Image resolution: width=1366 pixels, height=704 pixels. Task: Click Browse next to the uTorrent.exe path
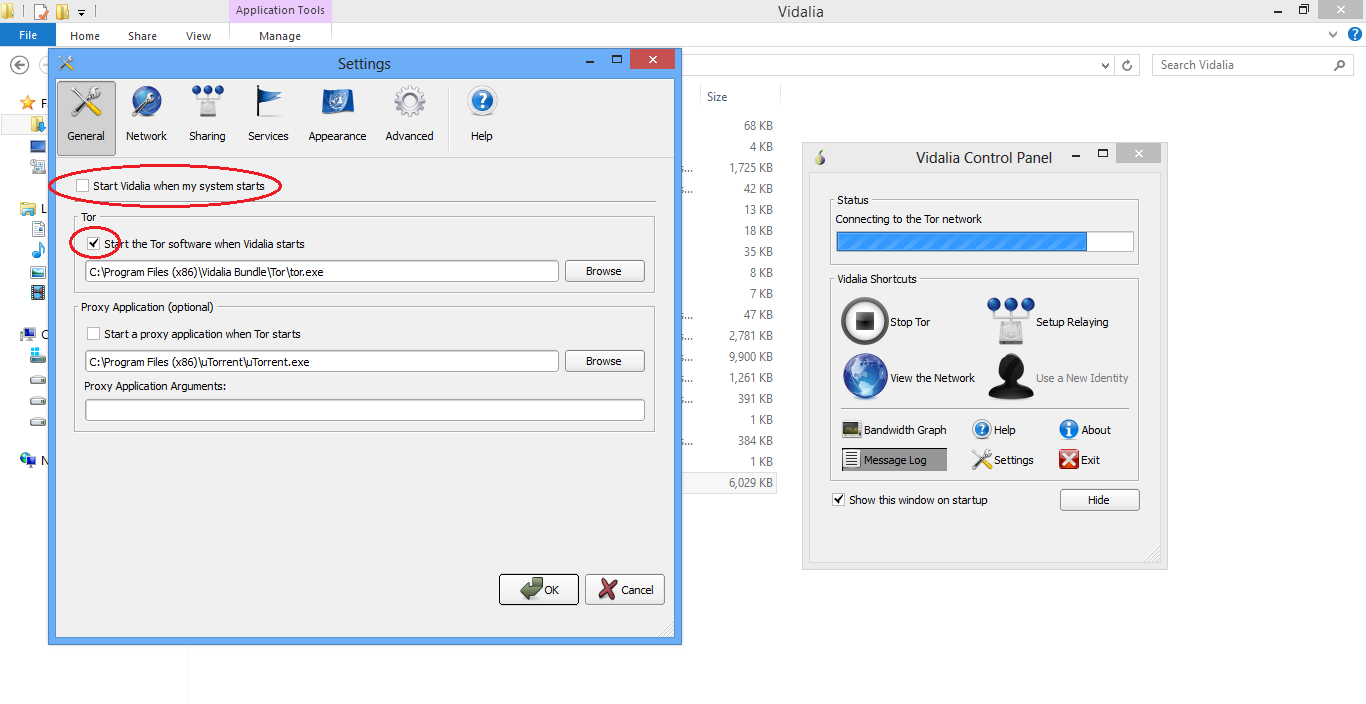pos(604,361)
